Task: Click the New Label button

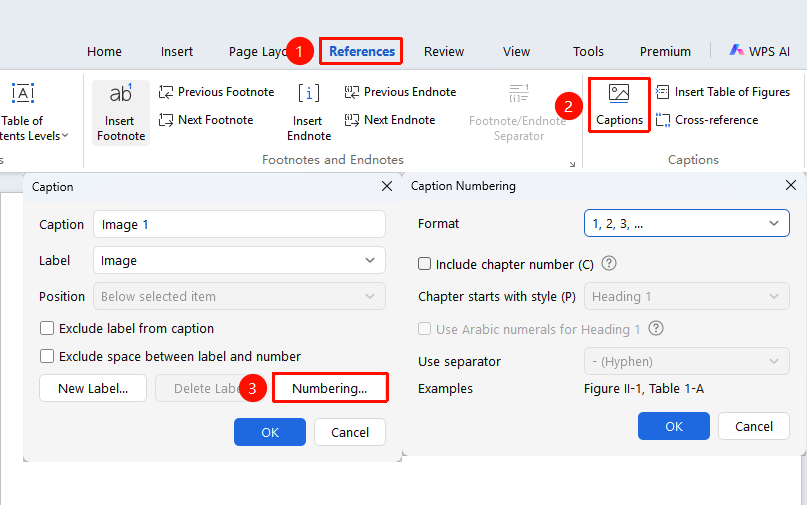Action: (x=93, y=388)
